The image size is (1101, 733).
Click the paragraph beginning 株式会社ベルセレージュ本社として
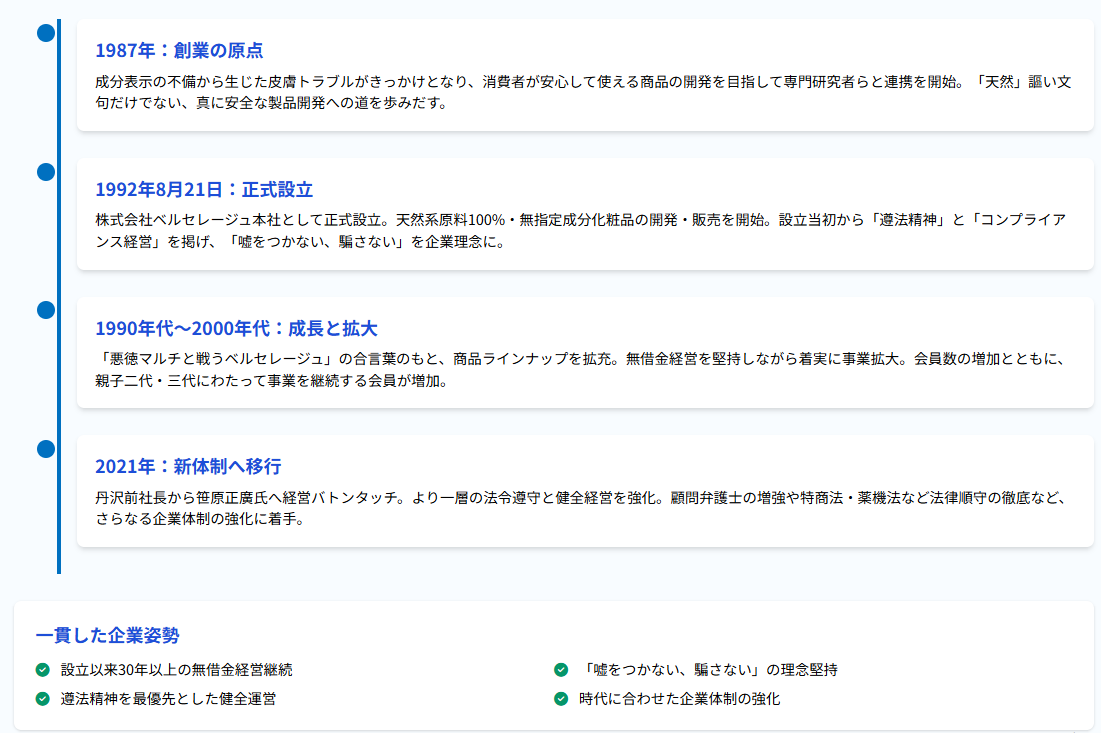pos(581,231)
